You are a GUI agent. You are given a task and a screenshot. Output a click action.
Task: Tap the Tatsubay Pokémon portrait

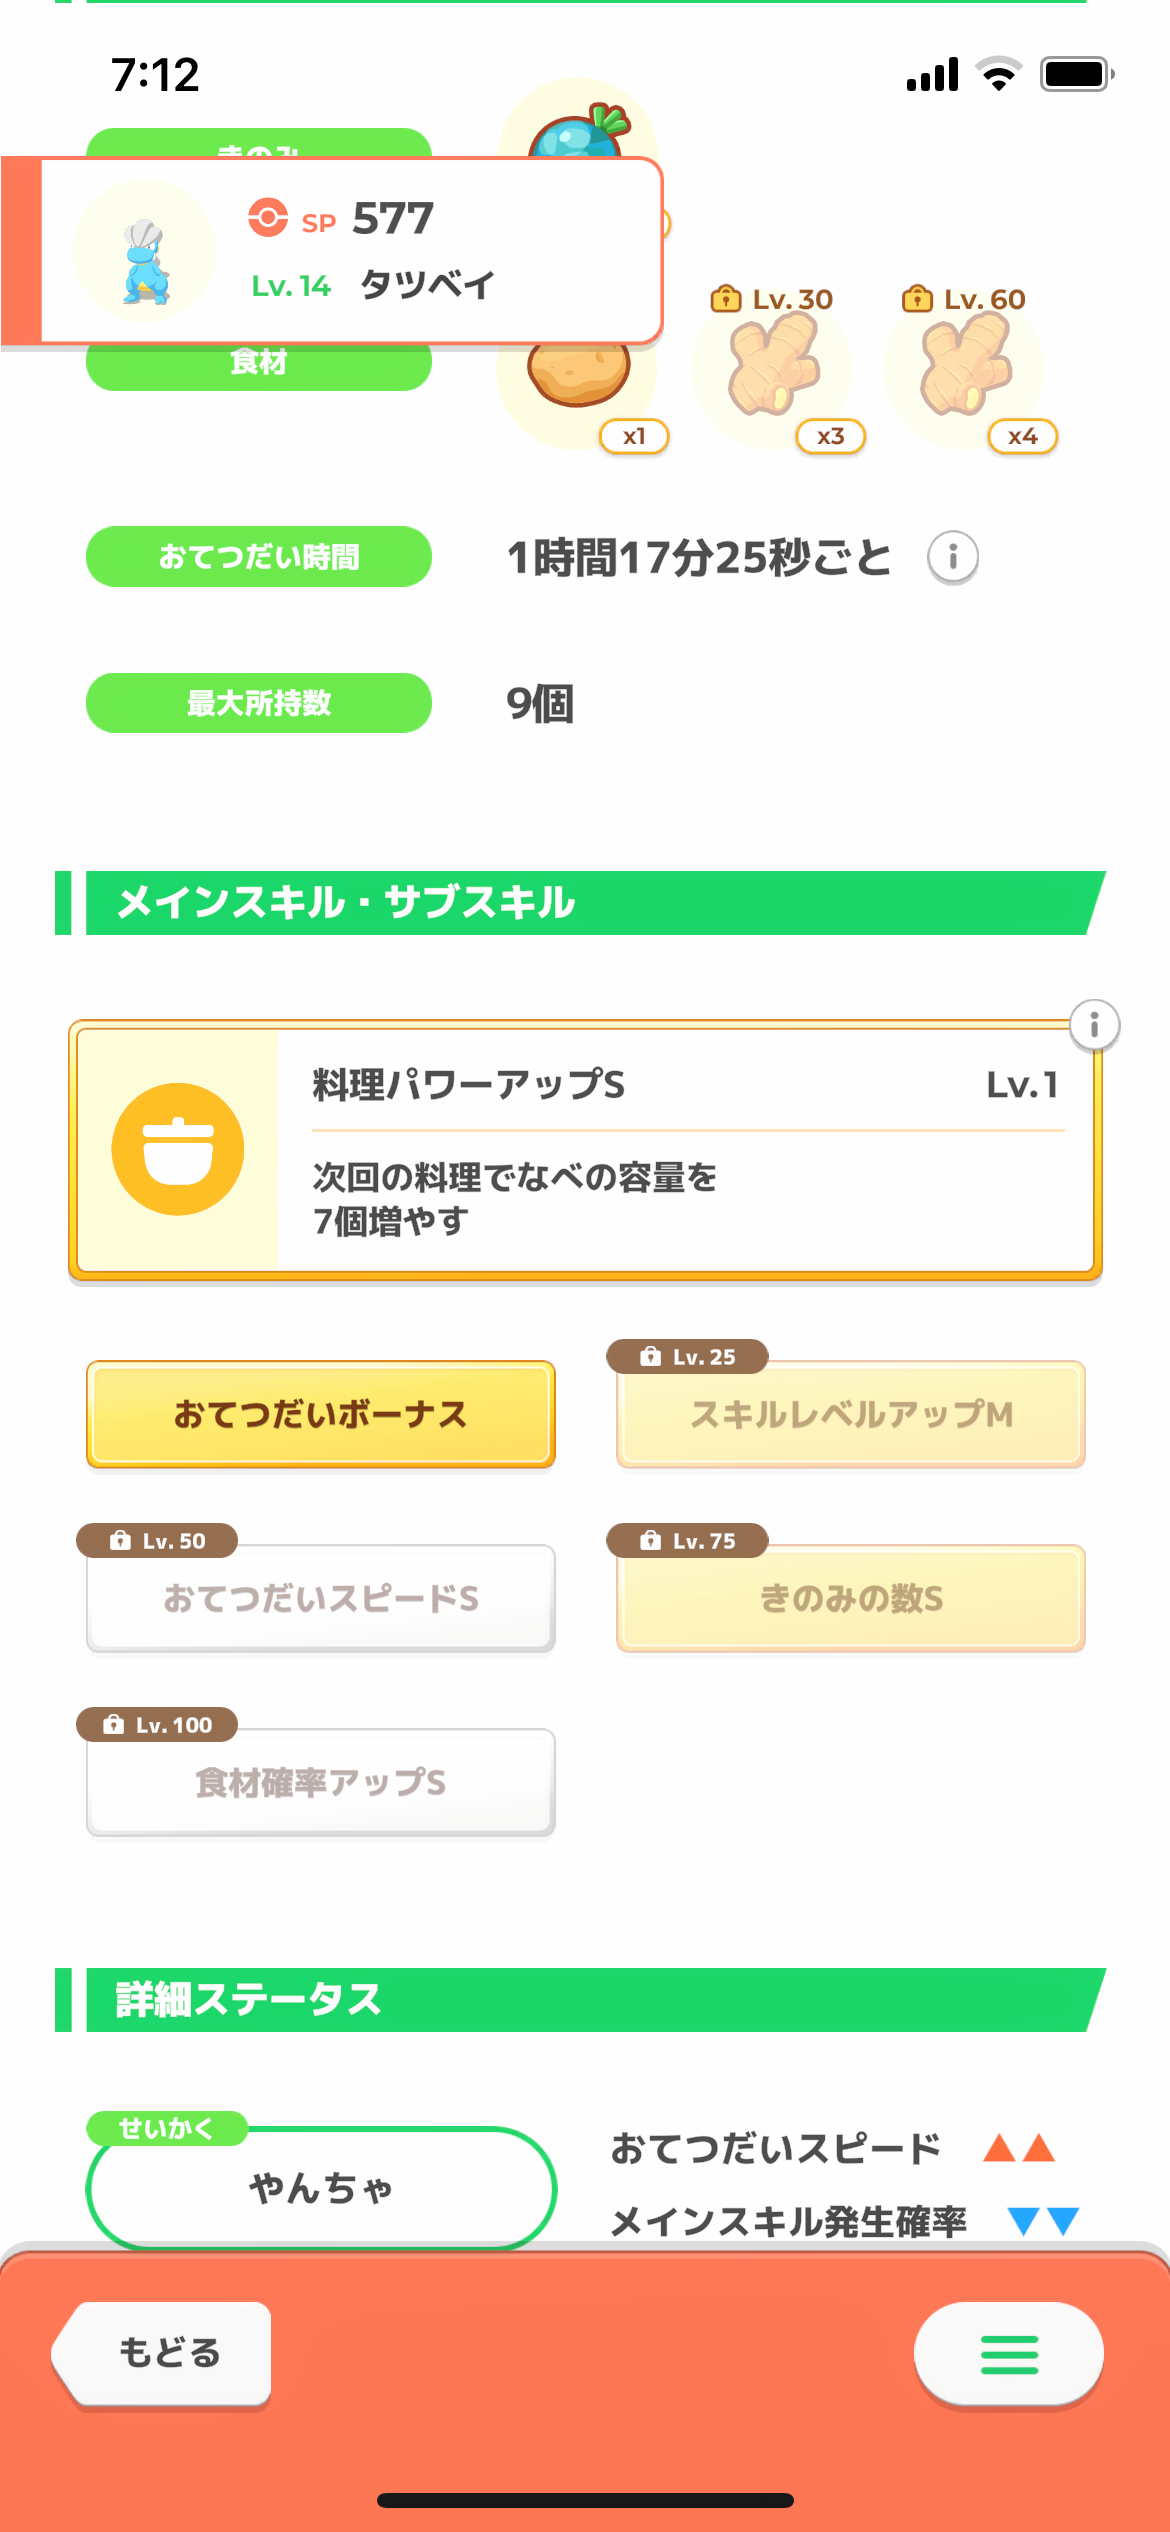click(x=145, y=251)
